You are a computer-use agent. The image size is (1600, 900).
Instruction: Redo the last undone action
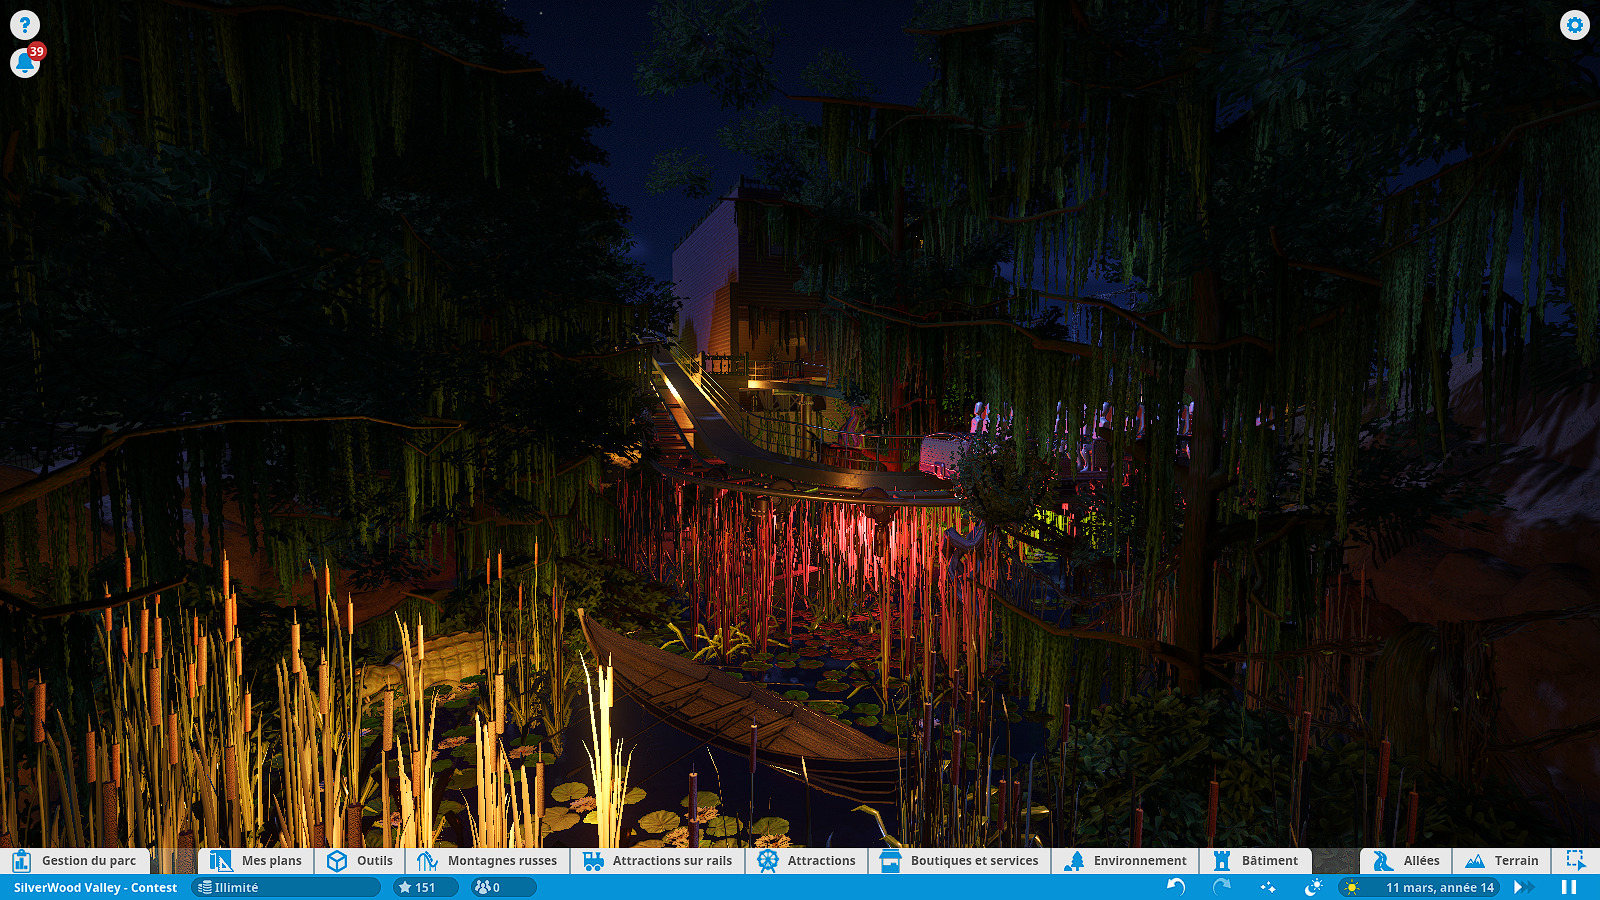pyautogui.click(x=1222, y=887)
